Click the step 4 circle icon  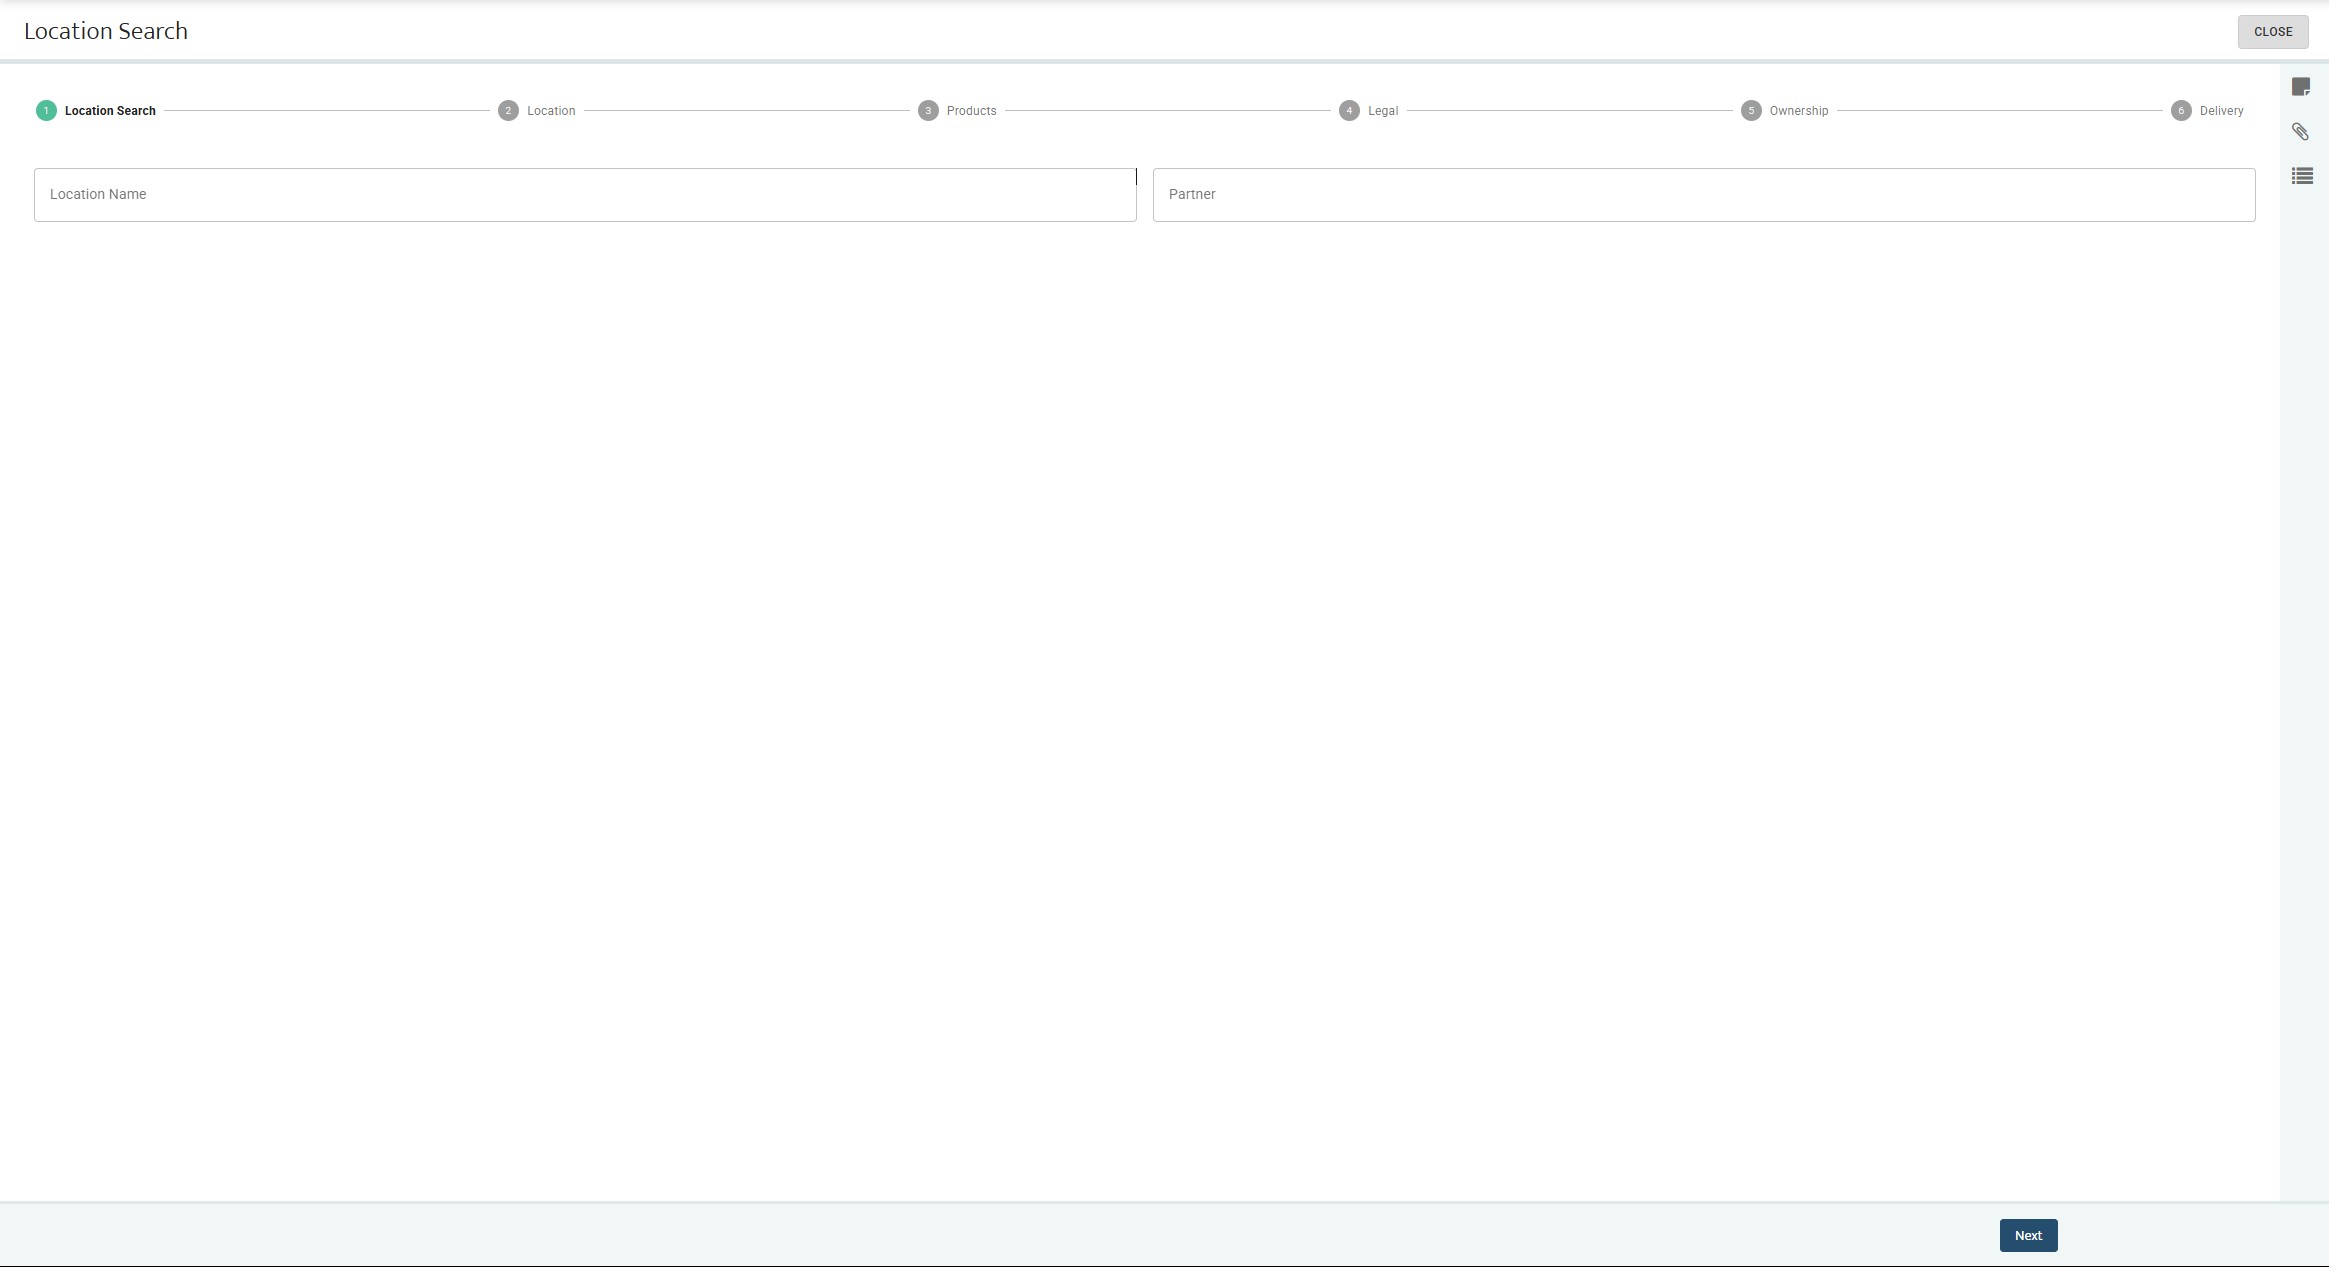point(1349,111)
